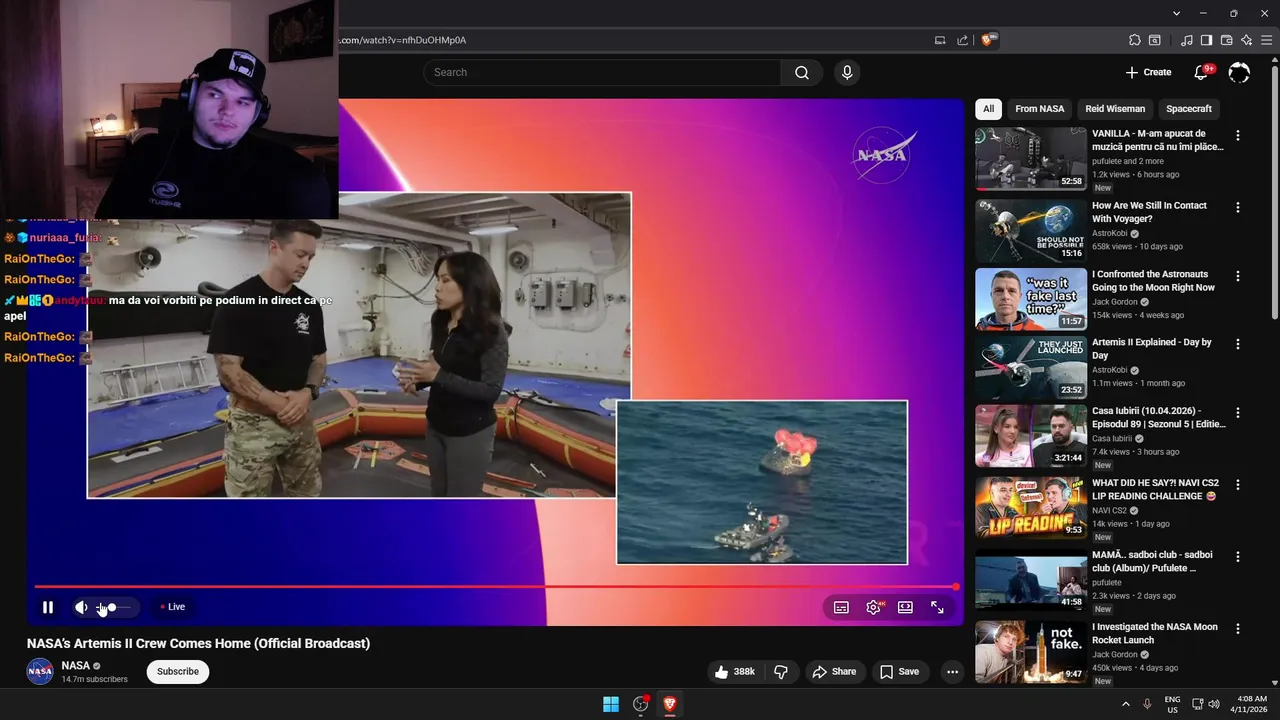This screenshot has width=1280, height=720.
Task: Subscribe to the NASA channel
Action: [178, 672]
